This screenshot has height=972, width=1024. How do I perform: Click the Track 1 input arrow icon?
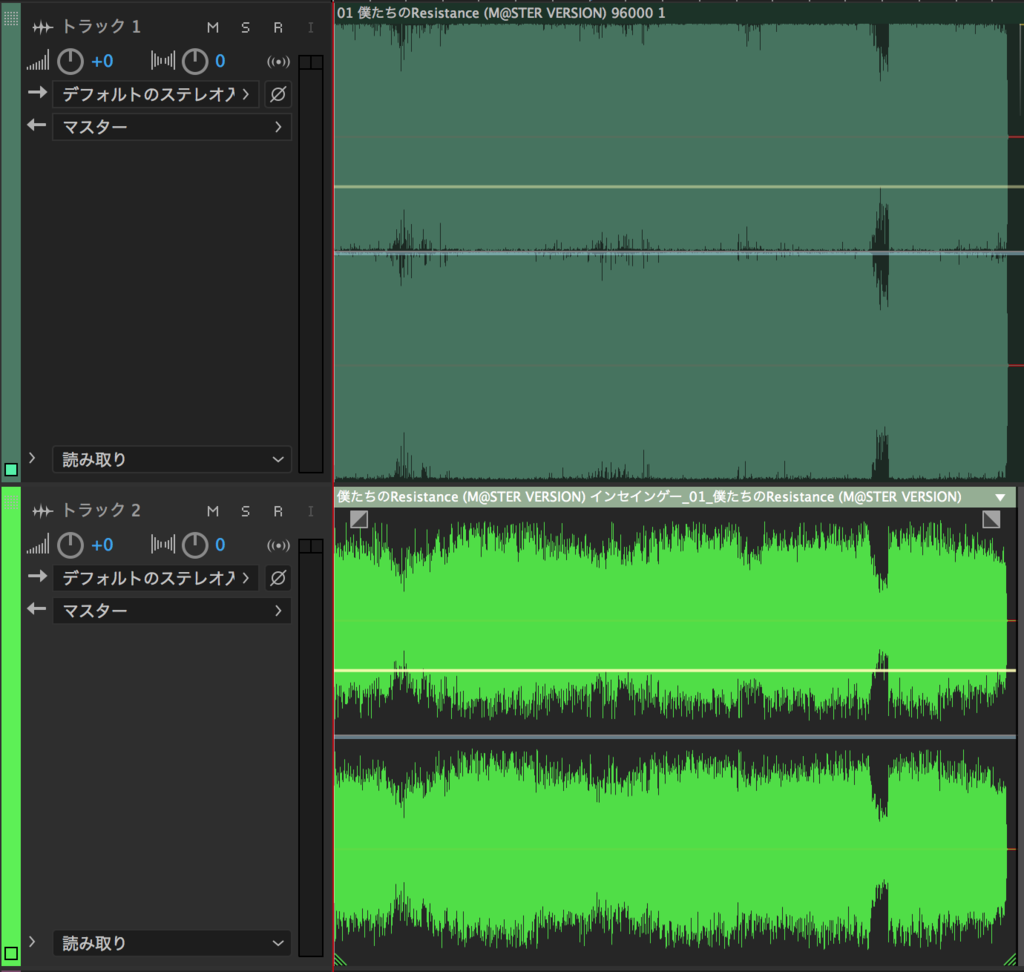click(37, 93)
